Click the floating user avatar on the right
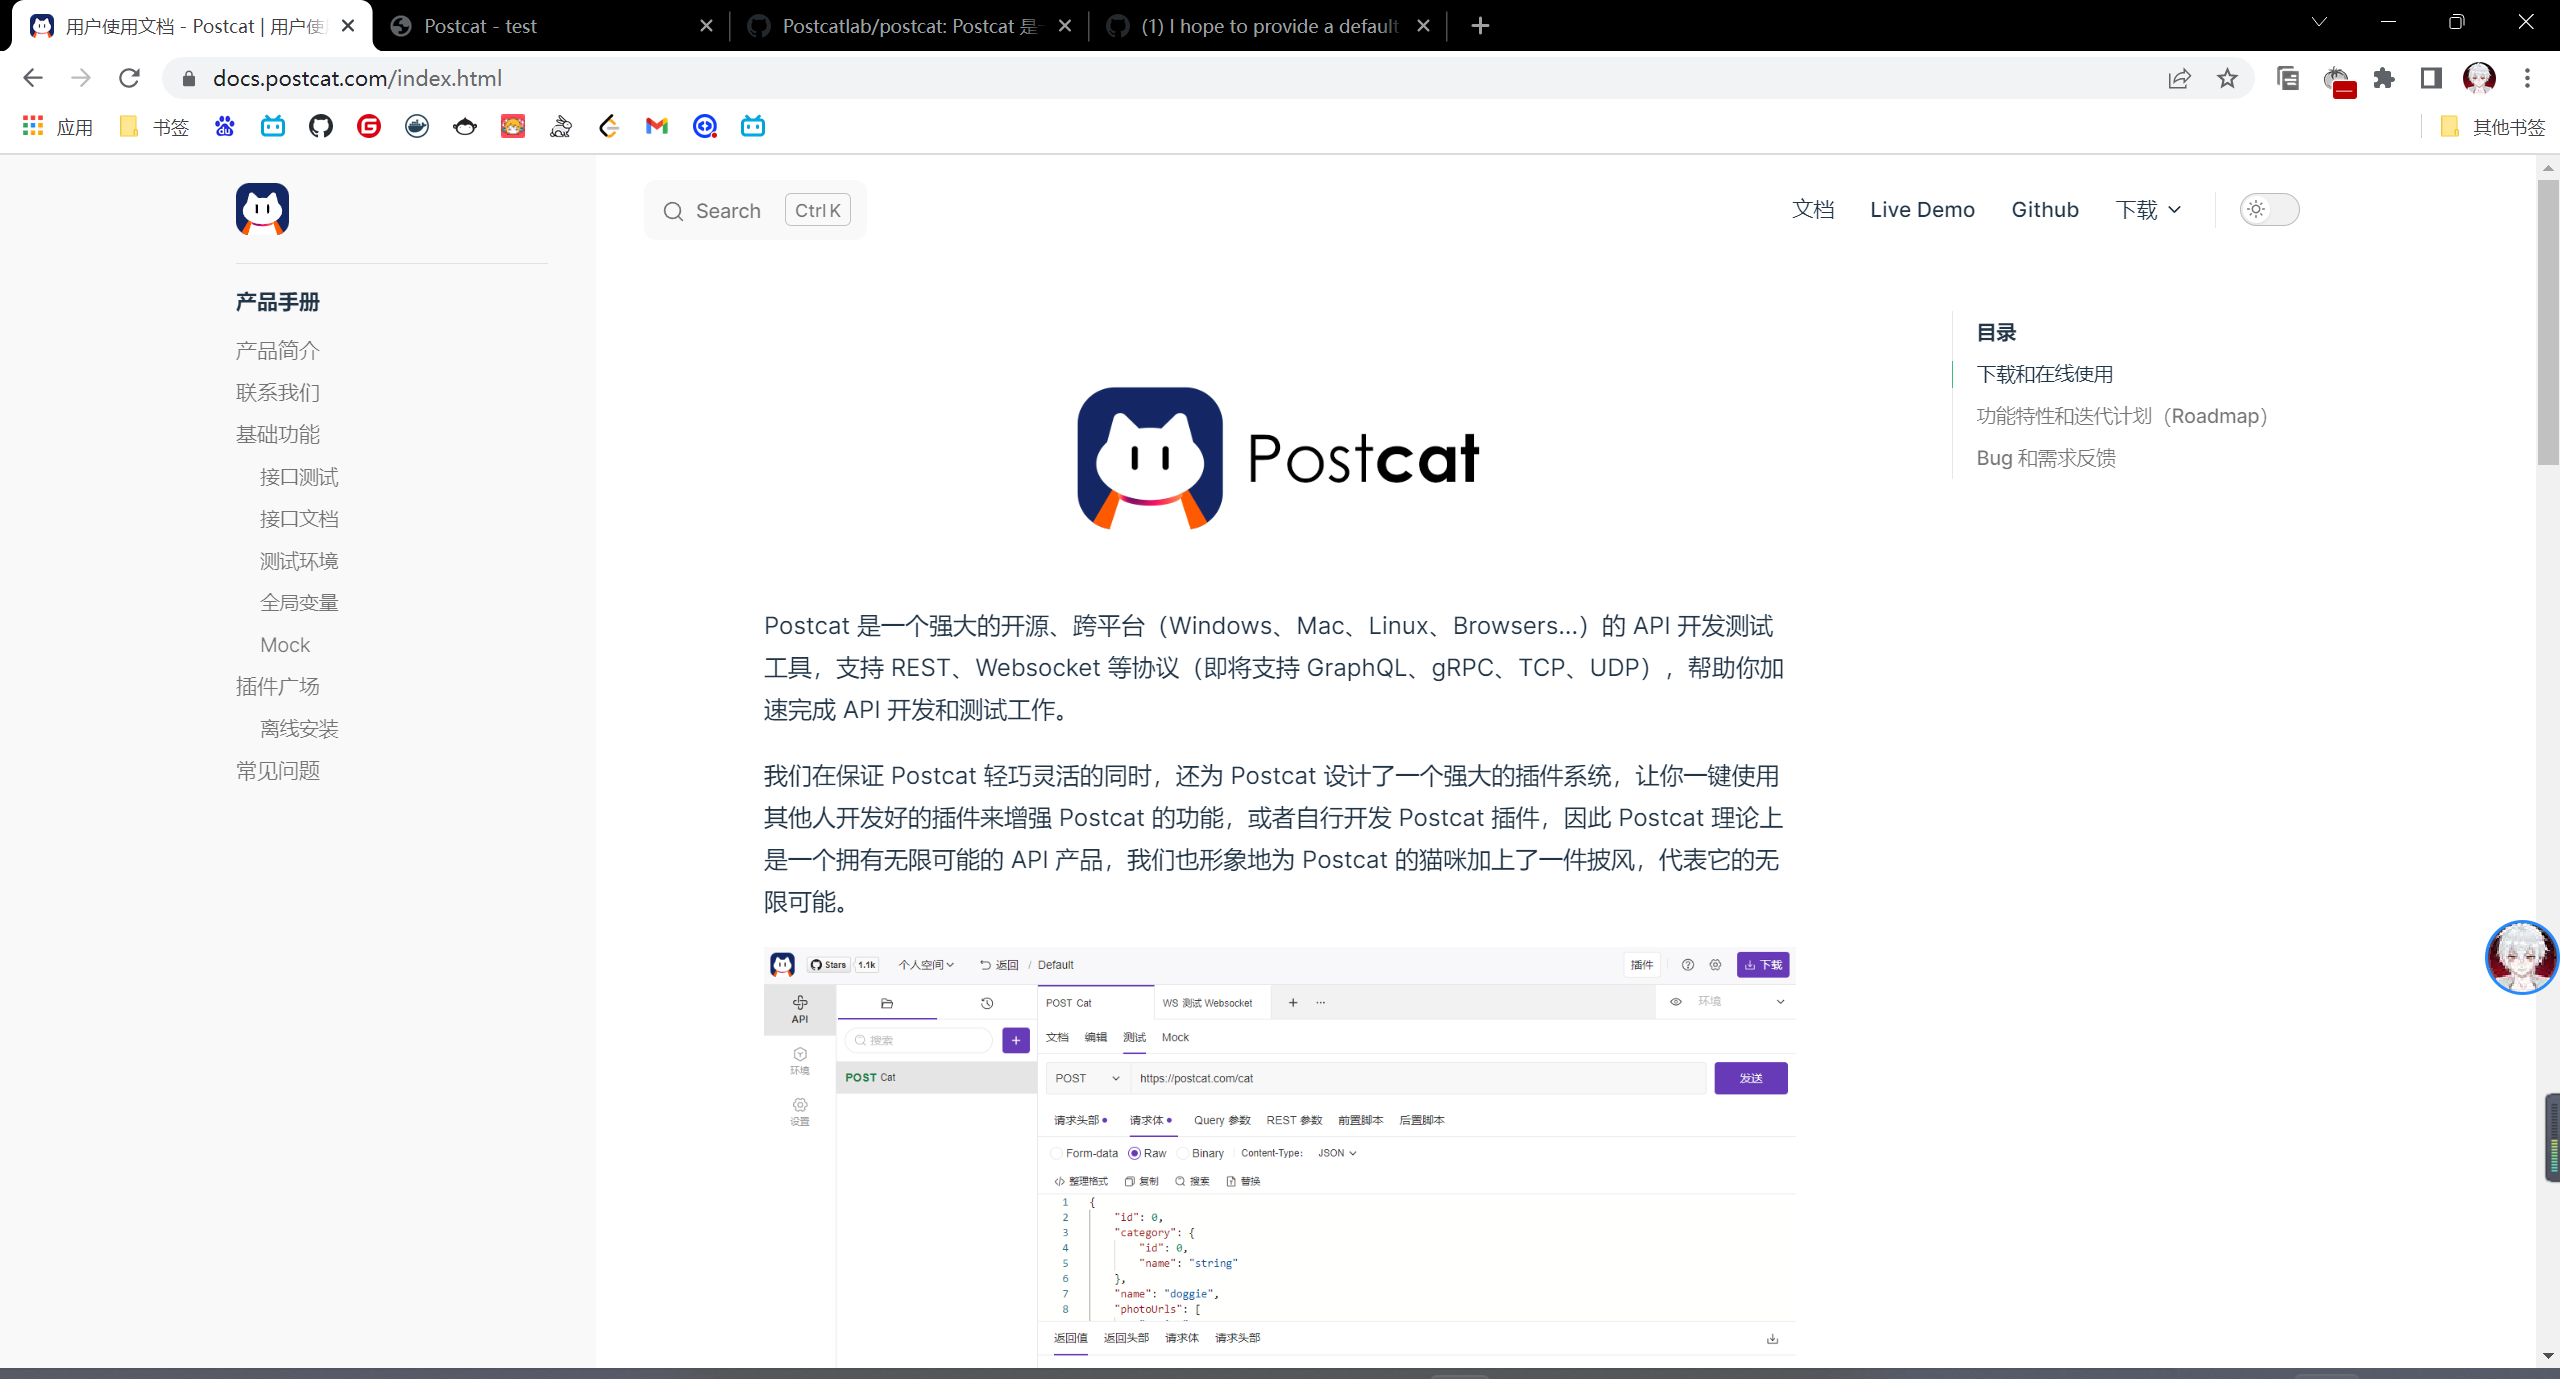This screenshot has width=2560, height=1379. 2521,957
